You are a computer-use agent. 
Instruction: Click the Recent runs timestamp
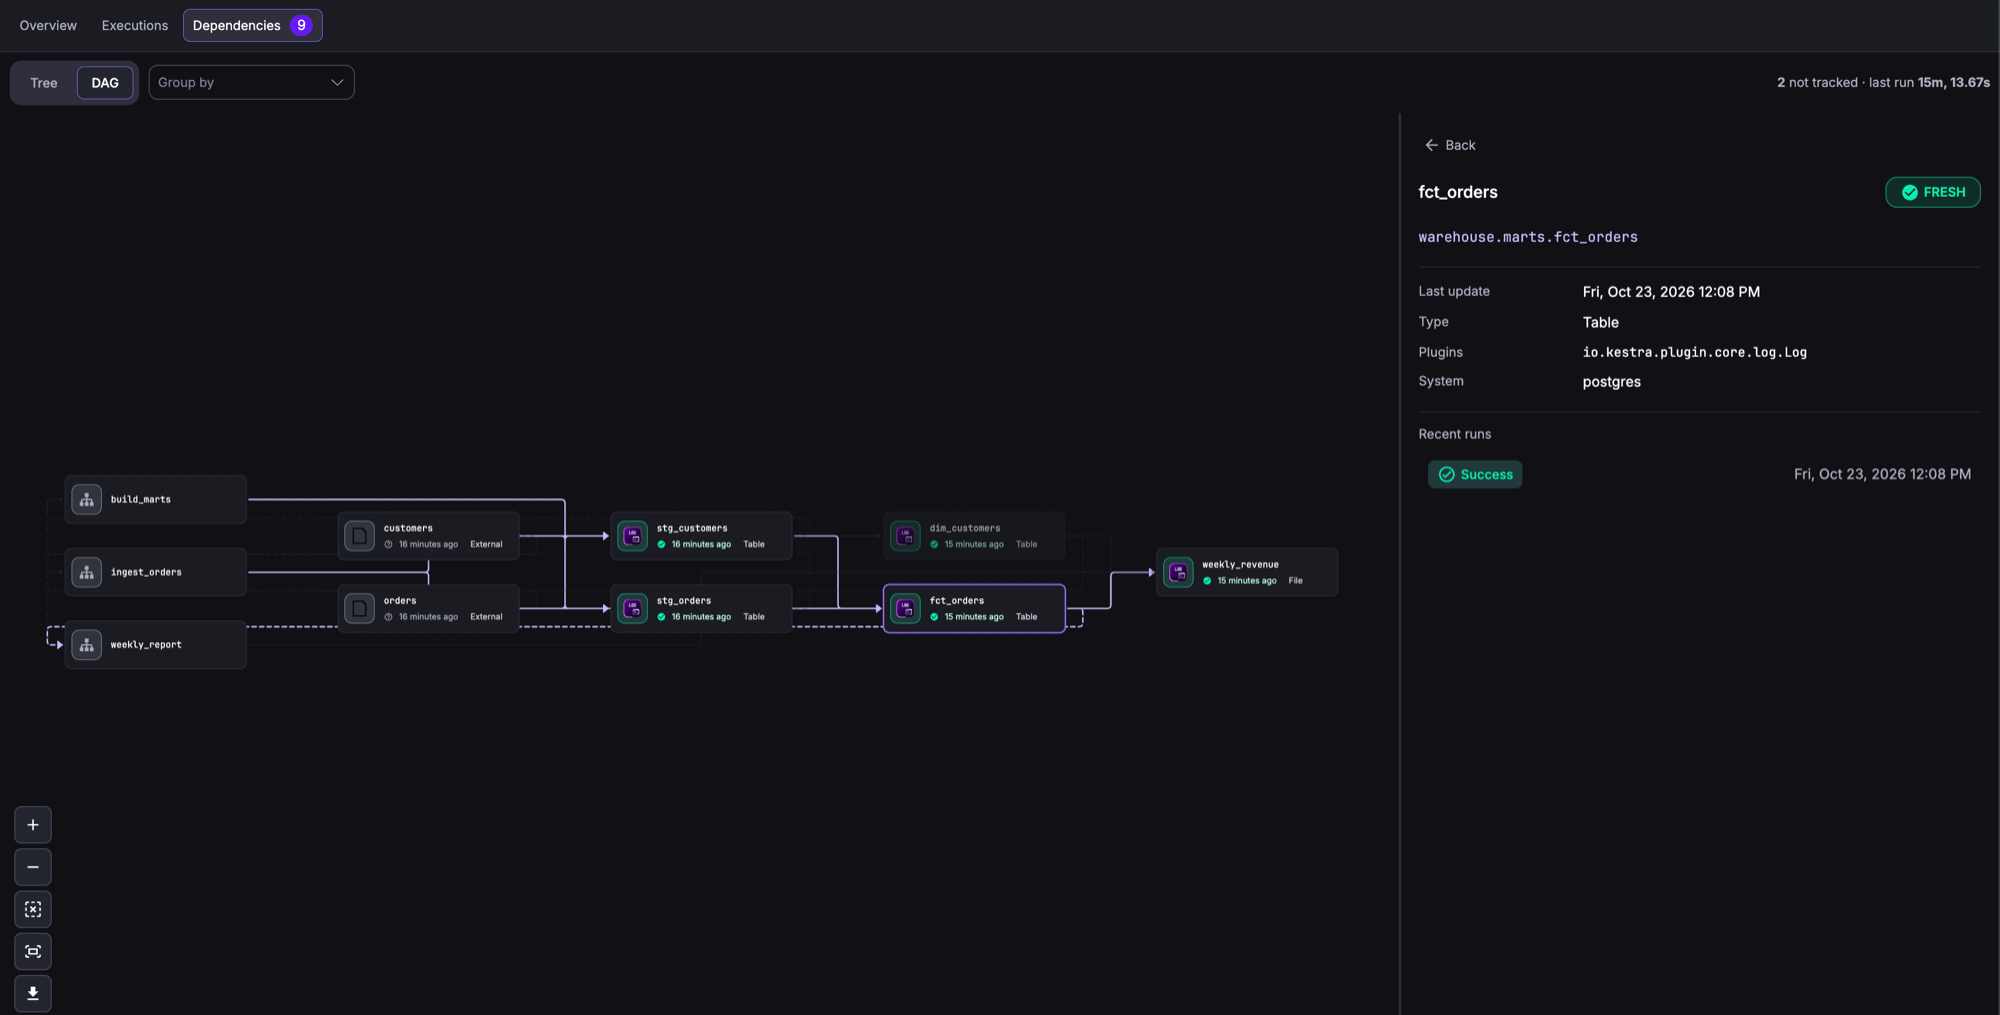1882,474
